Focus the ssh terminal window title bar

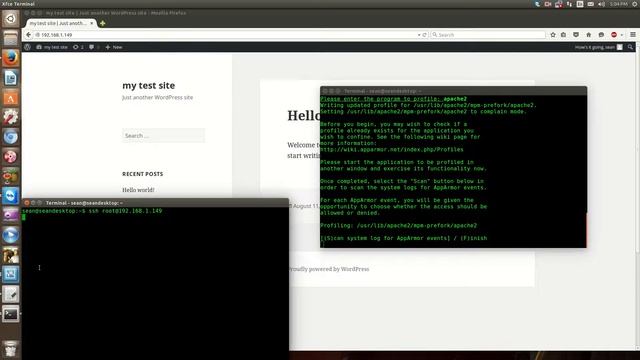(156, 202)
